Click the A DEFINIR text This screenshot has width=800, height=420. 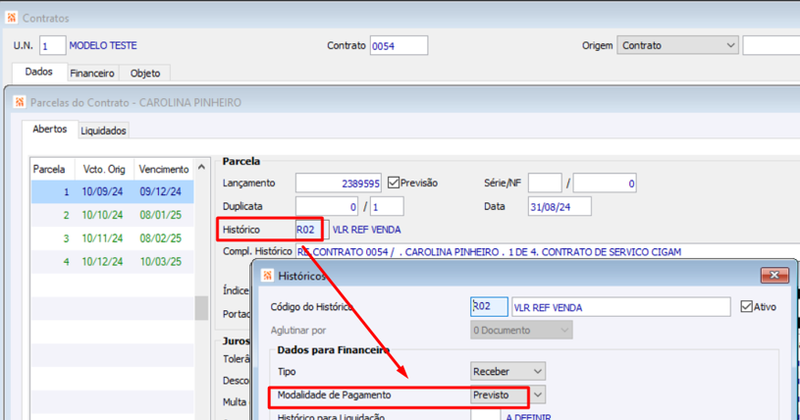pos(528,416)
